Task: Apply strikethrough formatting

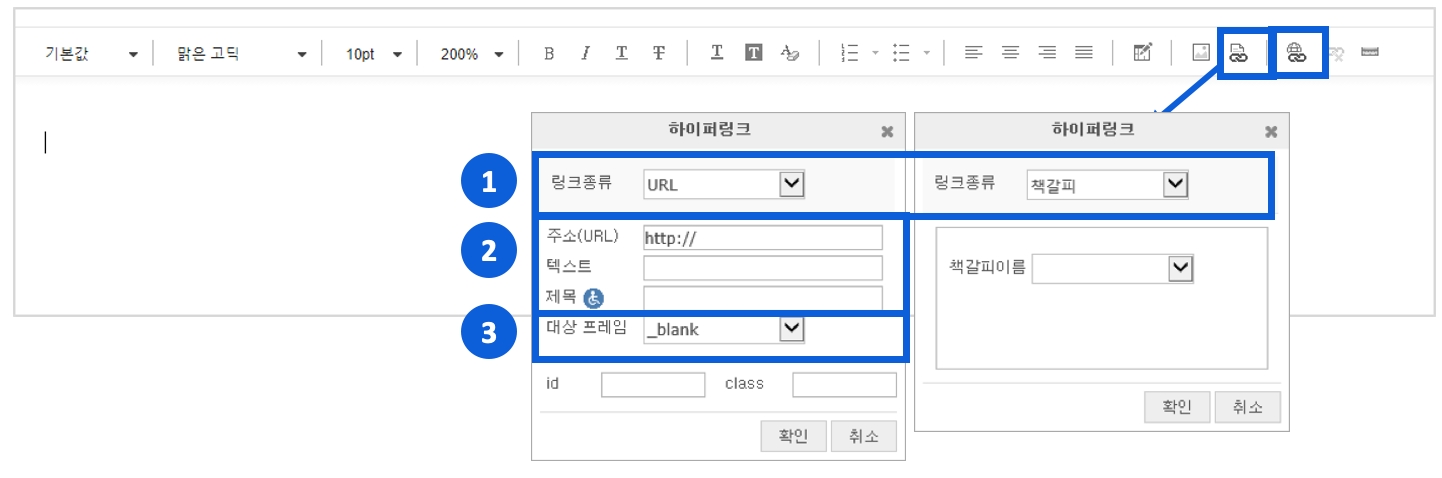Action: [658, 53]
